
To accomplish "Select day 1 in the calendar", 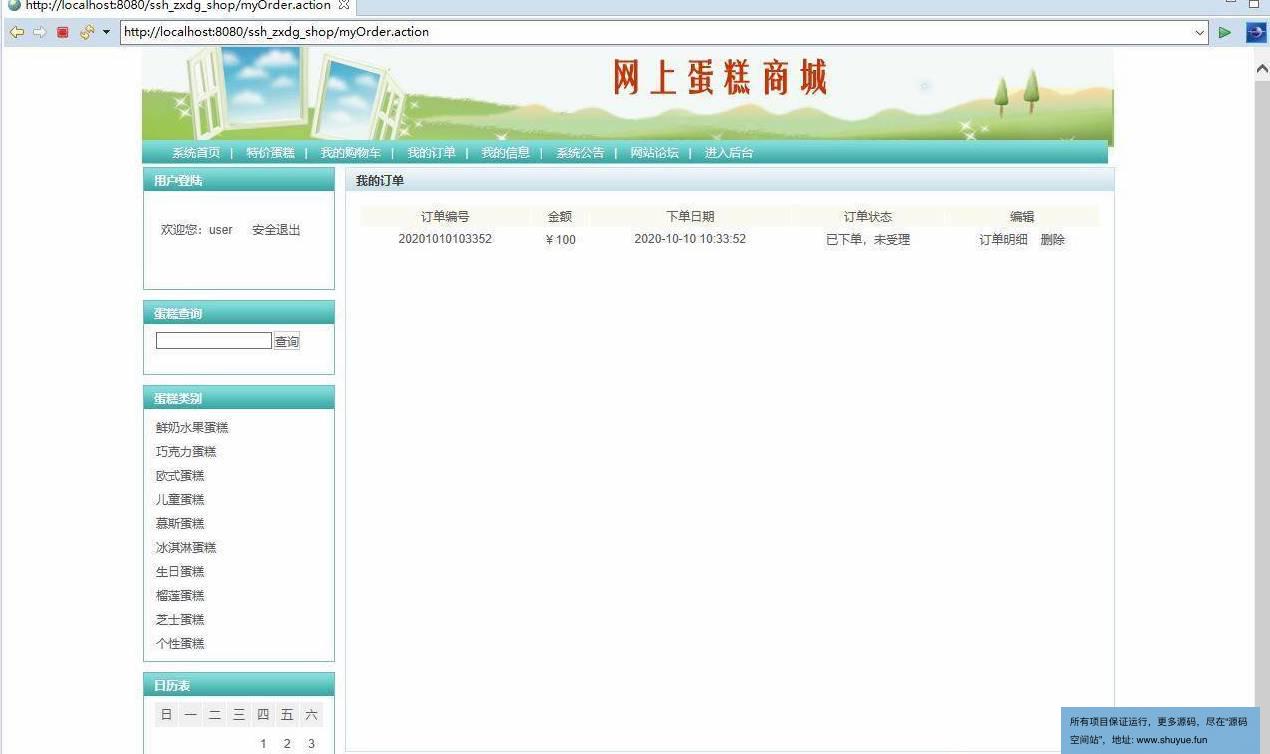I will (x=263, y=743).
